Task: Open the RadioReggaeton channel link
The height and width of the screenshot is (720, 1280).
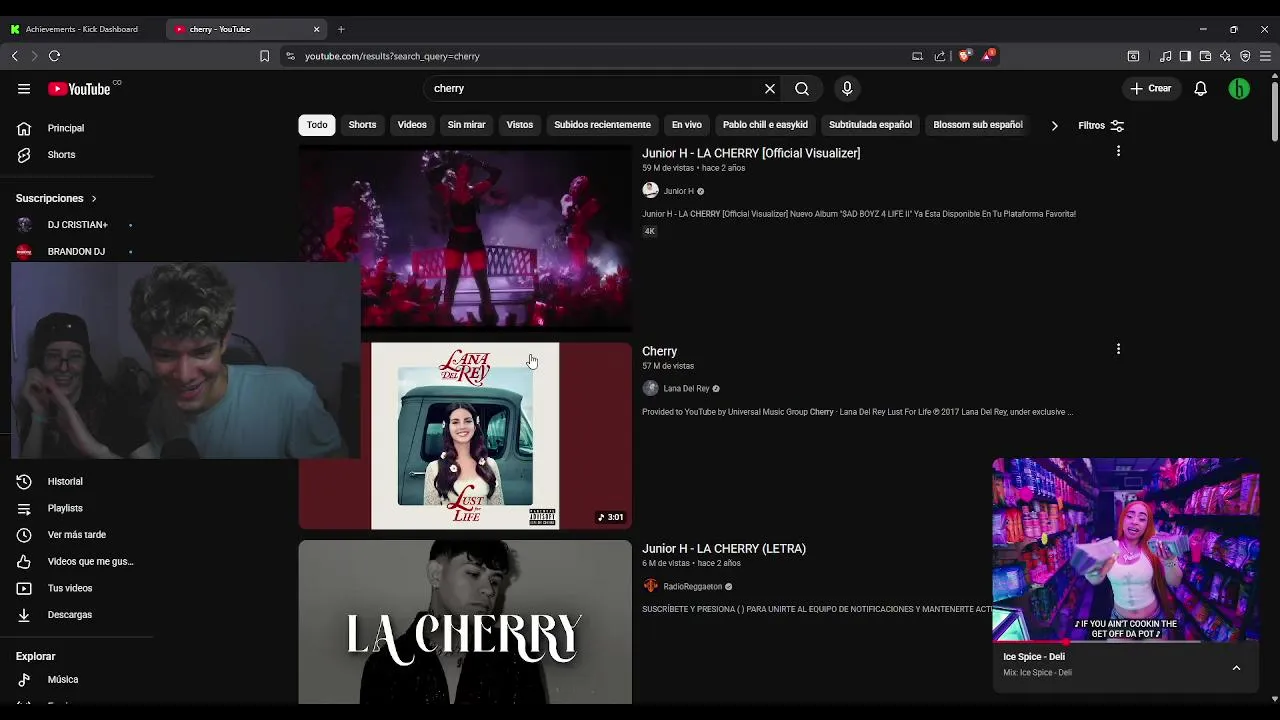Action: (692, 587)
